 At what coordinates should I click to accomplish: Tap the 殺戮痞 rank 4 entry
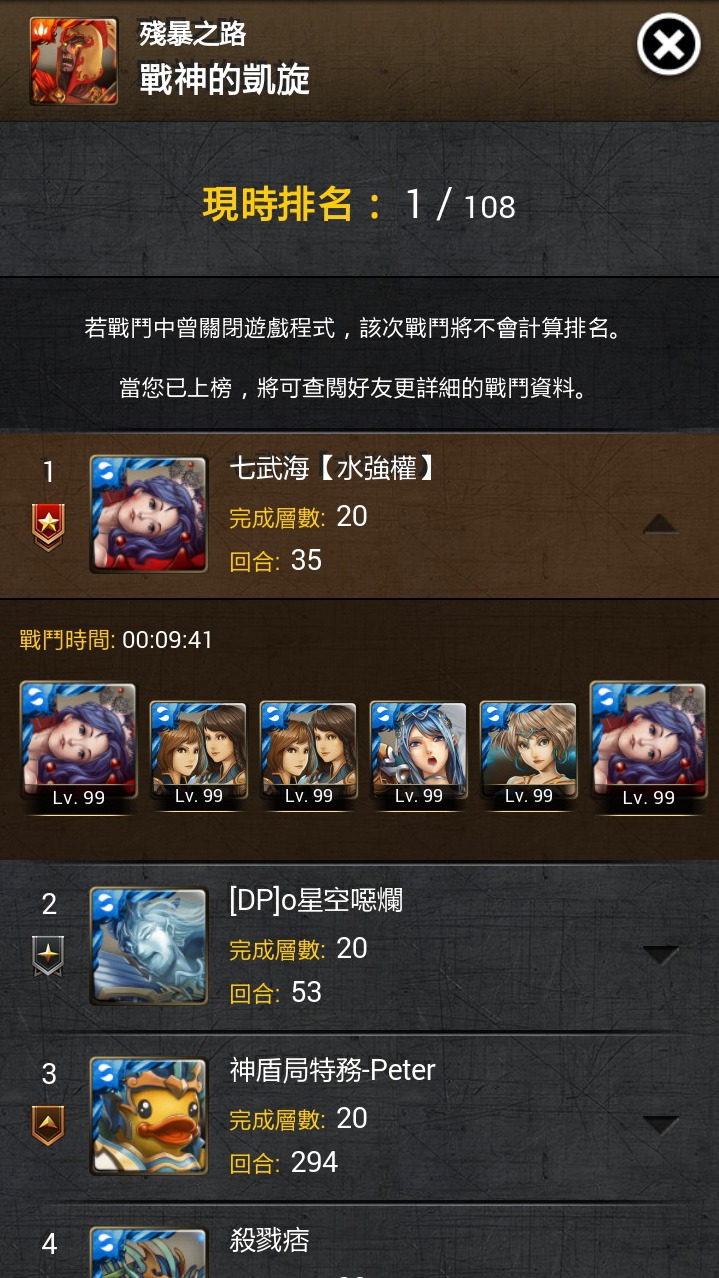[x=359, y=1243]
